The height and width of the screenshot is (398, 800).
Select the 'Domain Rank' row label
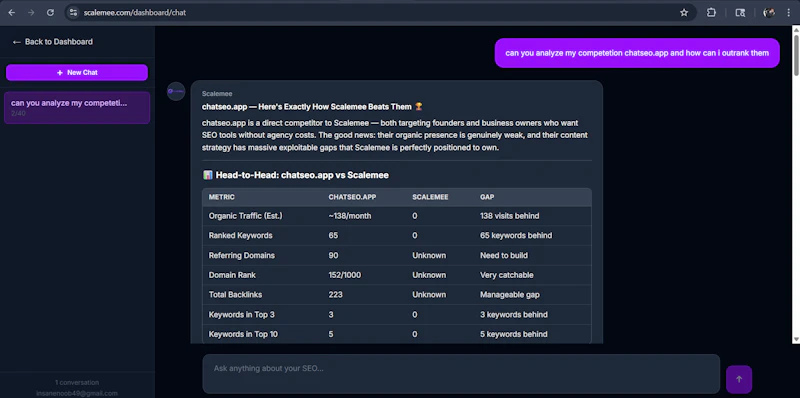[232, 275]
